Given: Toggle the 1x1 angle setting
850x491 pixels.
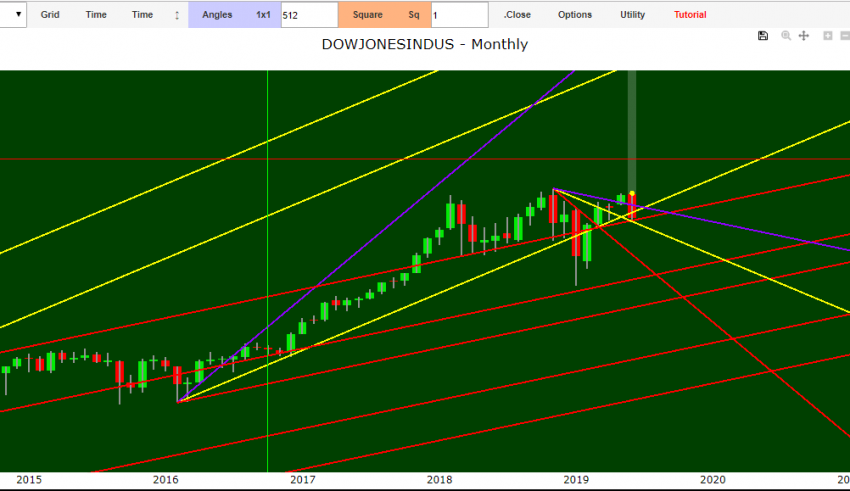Looking at the screenshot, I should (263, 15).
